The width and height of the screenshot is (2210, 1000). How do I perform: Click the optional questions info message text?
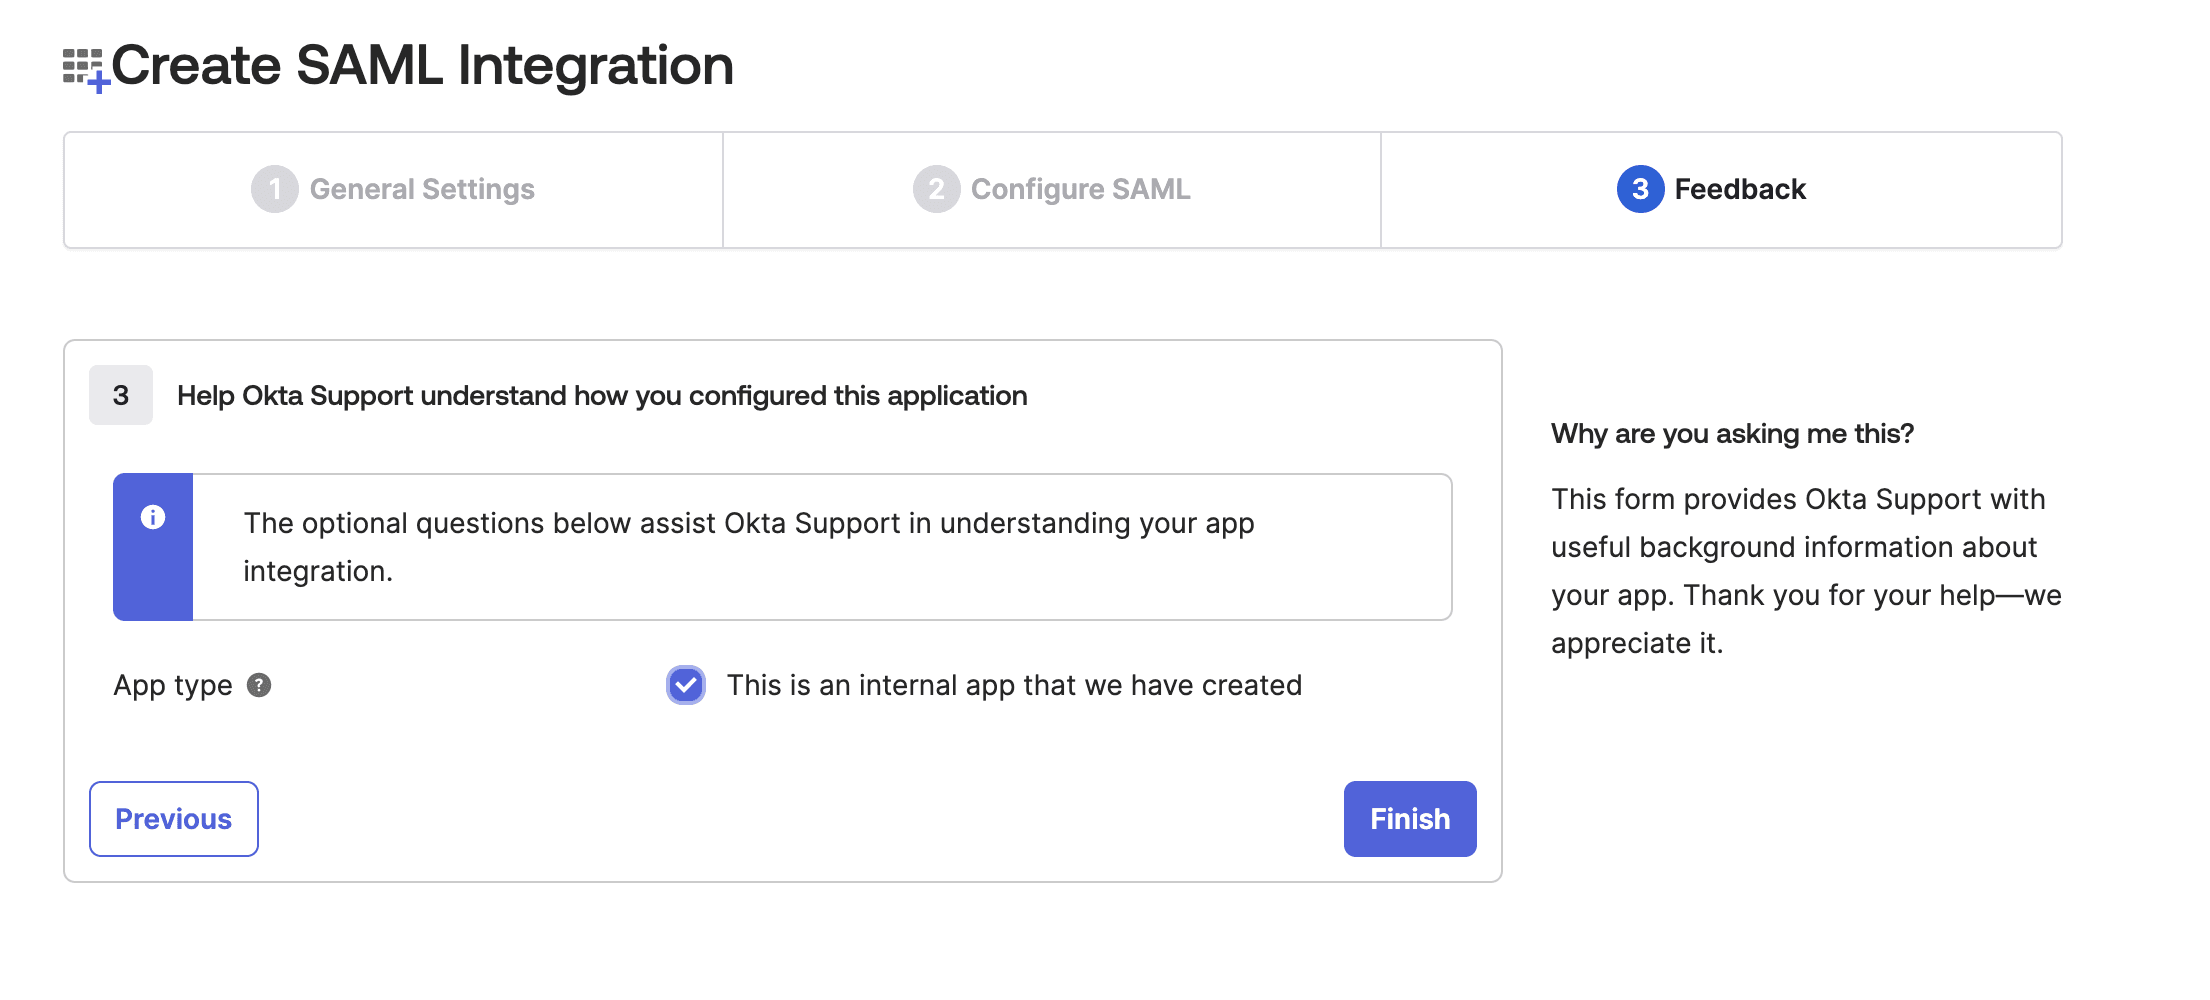coord(749,547)
